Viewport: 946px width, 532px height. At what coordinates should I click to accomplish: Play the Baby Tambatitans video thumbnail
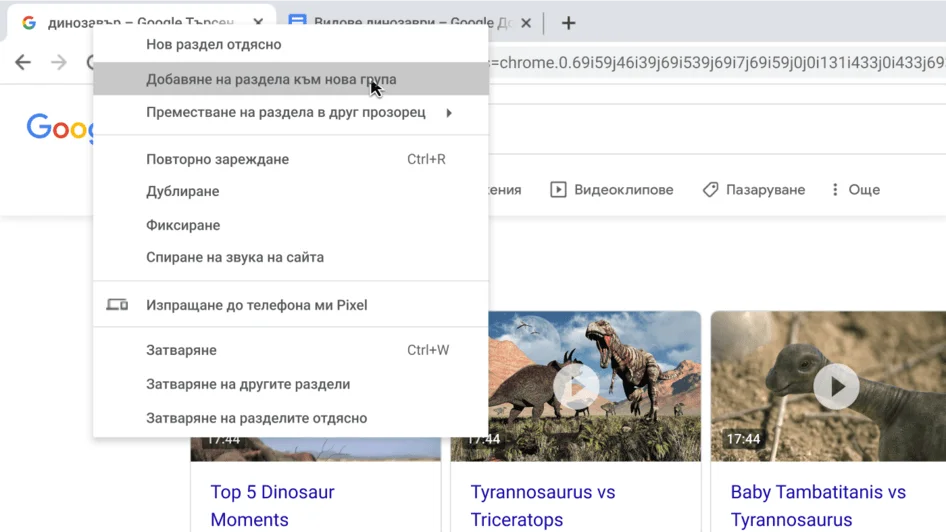[x=836, y=386]
